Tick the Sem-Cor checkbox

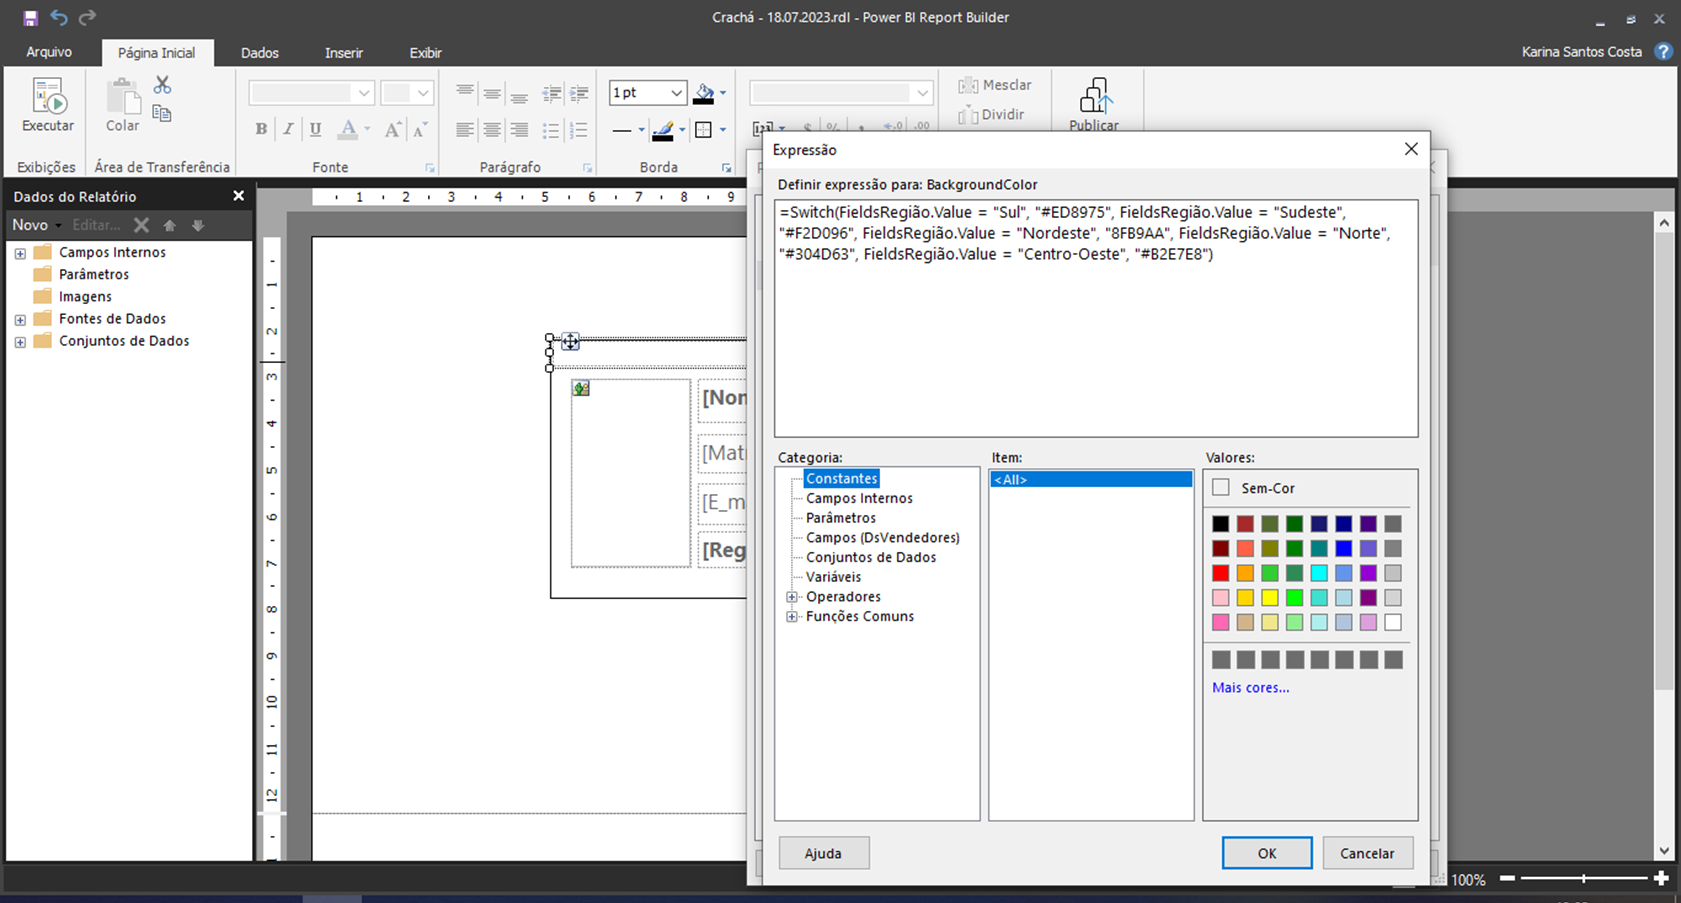coord(1221,488)
